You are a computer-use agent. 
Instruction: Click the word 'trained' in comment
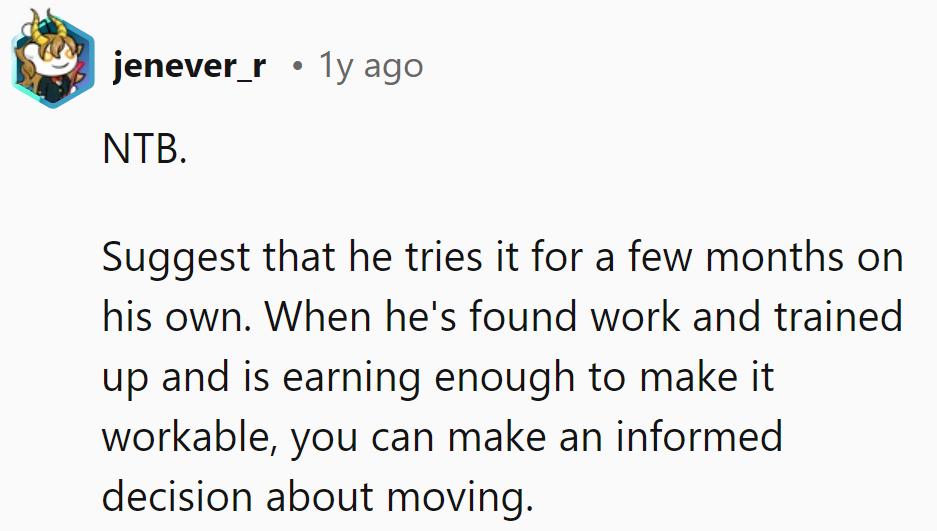838,317
